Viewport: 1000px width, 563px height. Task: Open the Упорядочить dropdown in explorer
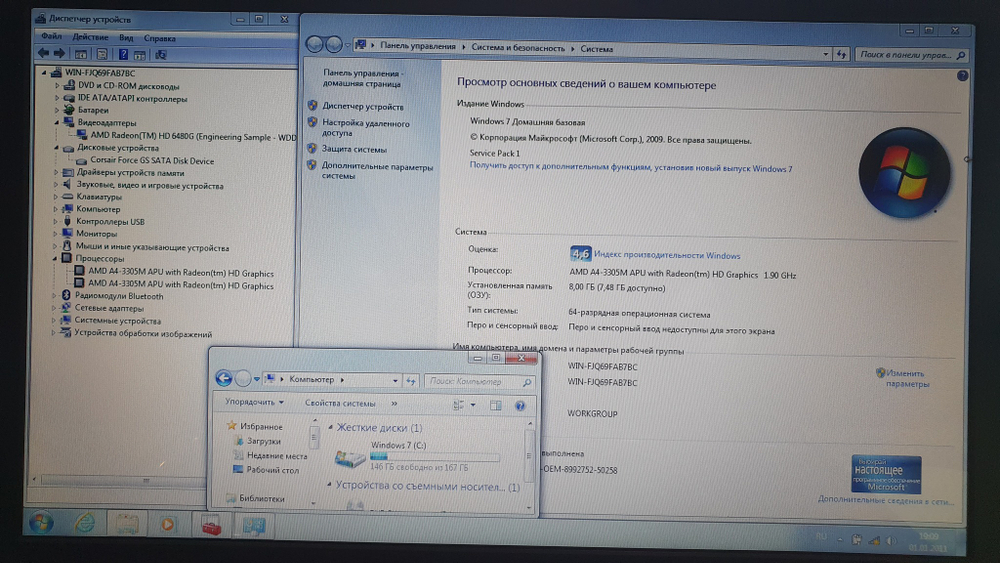pyautogui.click(x=254, y=402)
